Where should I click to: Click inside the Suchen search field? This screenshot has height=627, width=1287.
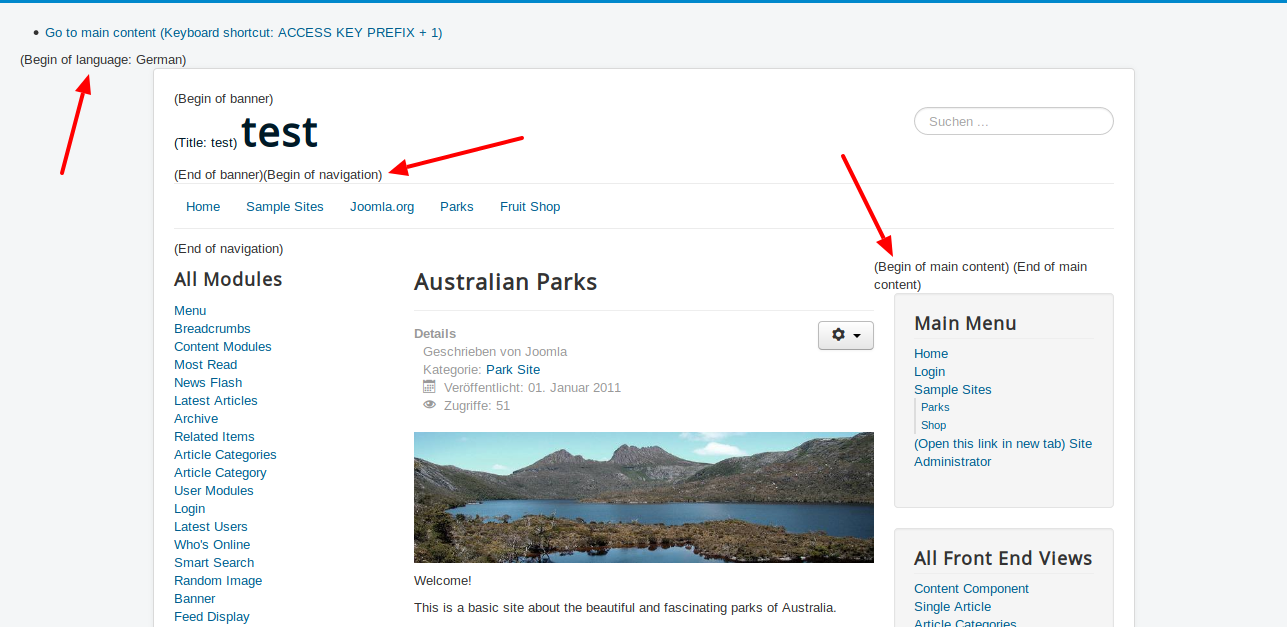click(1012, 121)
